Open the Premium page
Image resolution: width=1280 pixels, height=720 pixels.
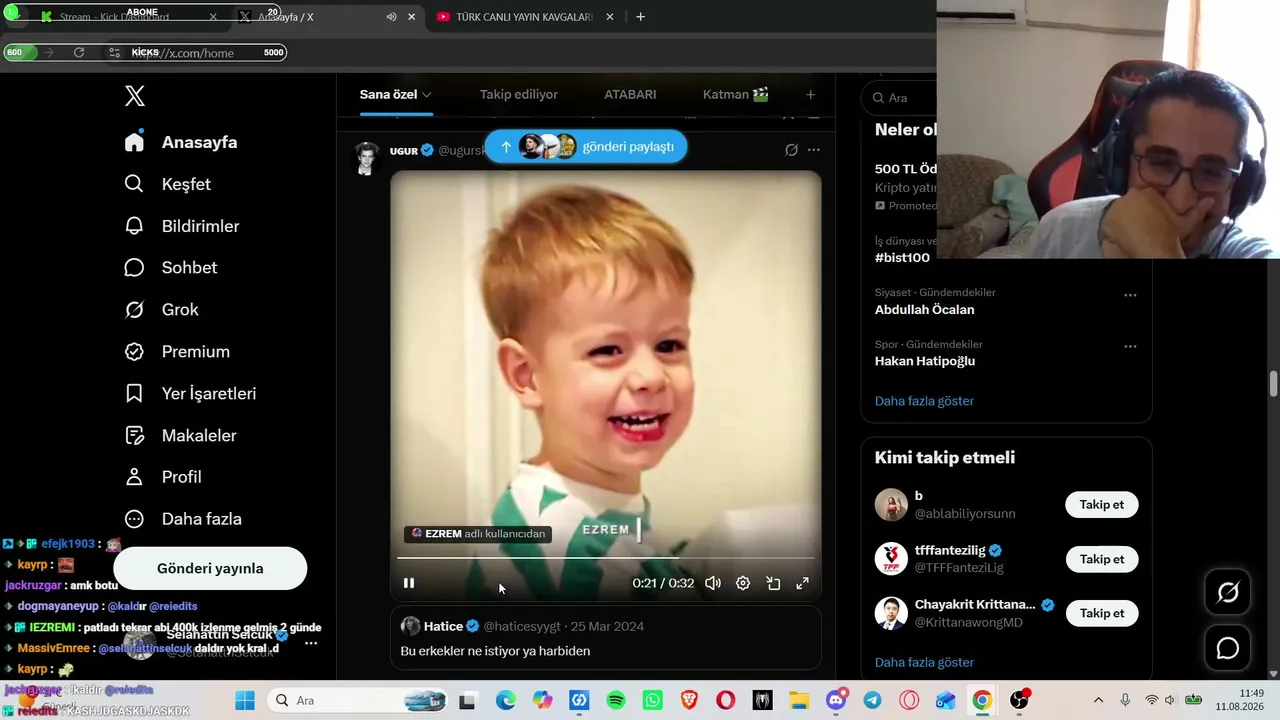point(177,351)
